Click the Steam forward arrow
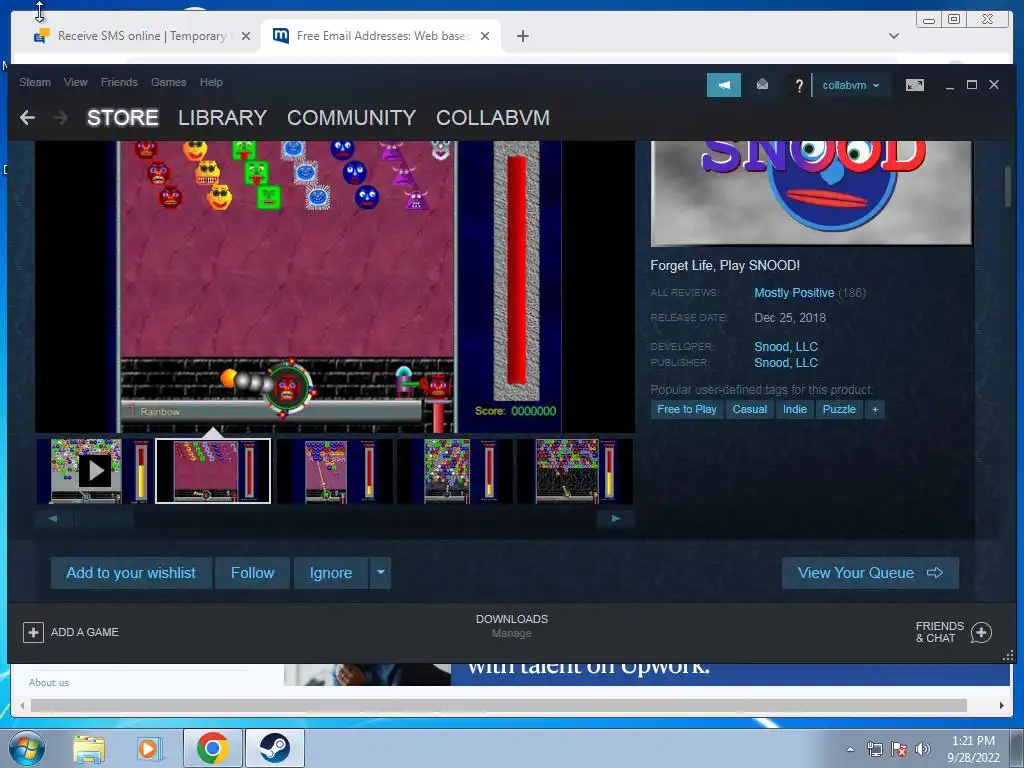 pos(60,118)
